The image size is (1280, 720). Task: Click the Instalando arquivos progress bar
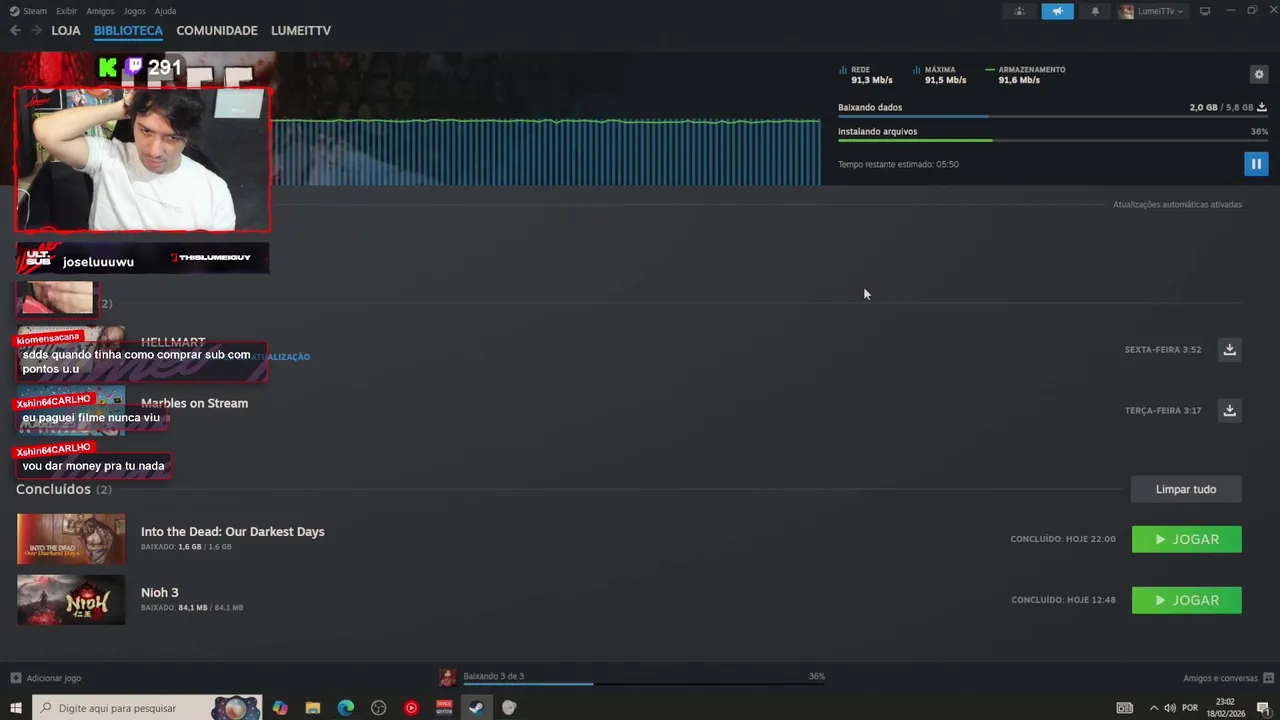click(x=1053, y=140)
